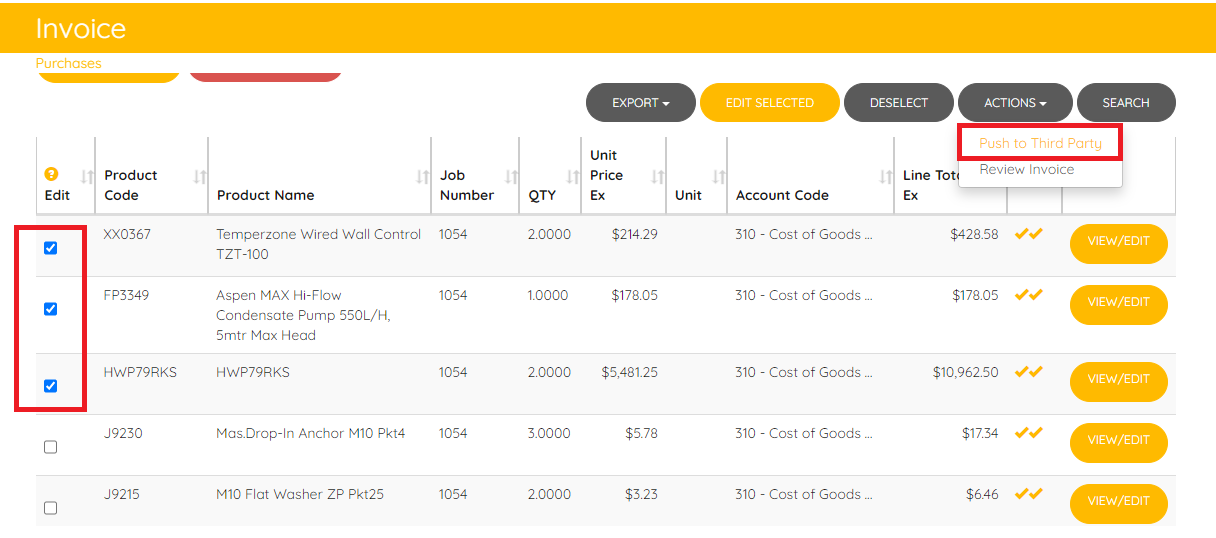Click Mas.Drop-In Anchor M10 Pkt4 name
Image resolution: width=1216 pixels, height=538 pixels.
point(311,433)
